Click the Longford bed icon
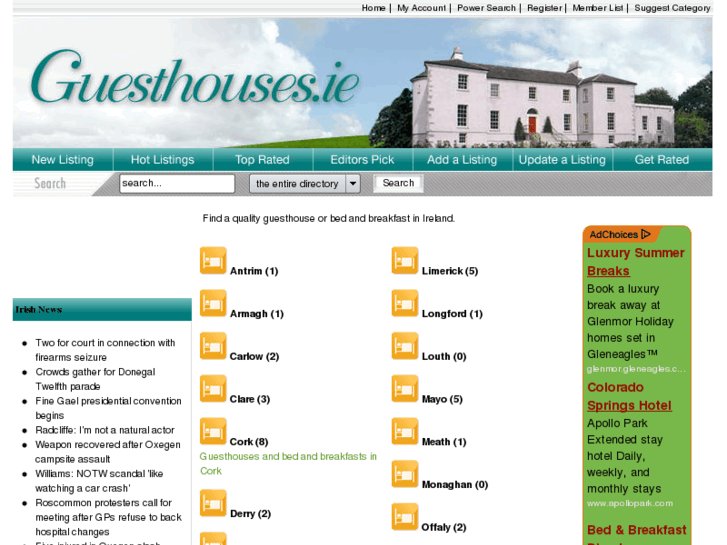Image resolution: width=727 pixels, height=545 pixels. point(405,303)
